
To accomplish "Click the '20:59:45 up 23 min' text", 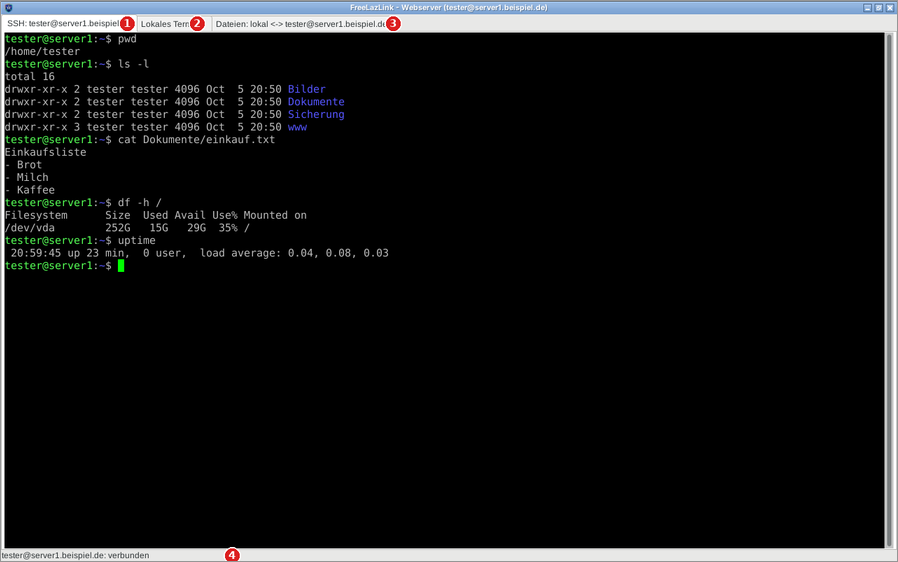I will click(x=70, y=253).
